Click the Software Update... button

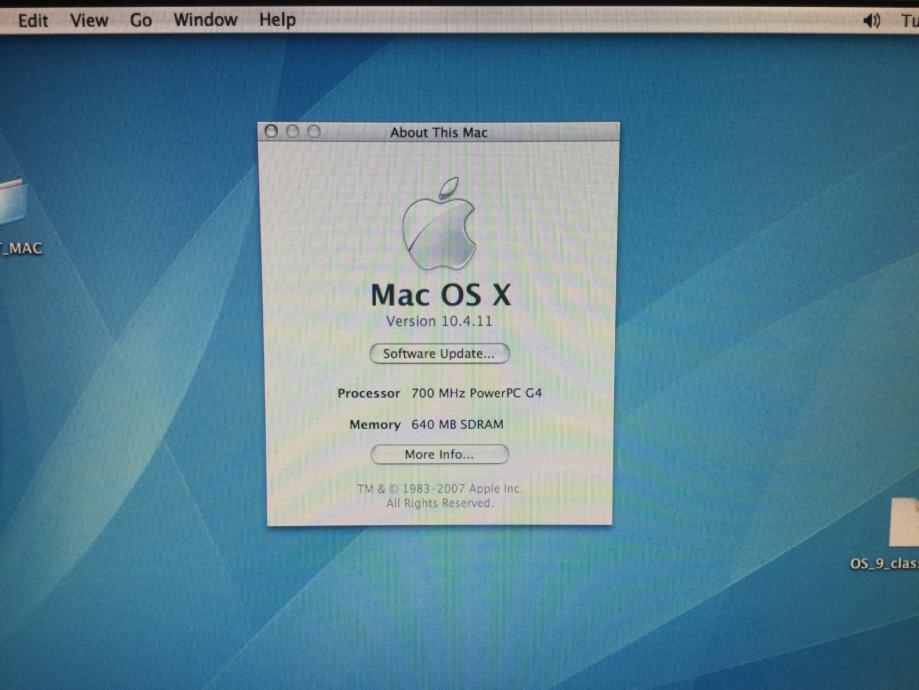point(439,354)
